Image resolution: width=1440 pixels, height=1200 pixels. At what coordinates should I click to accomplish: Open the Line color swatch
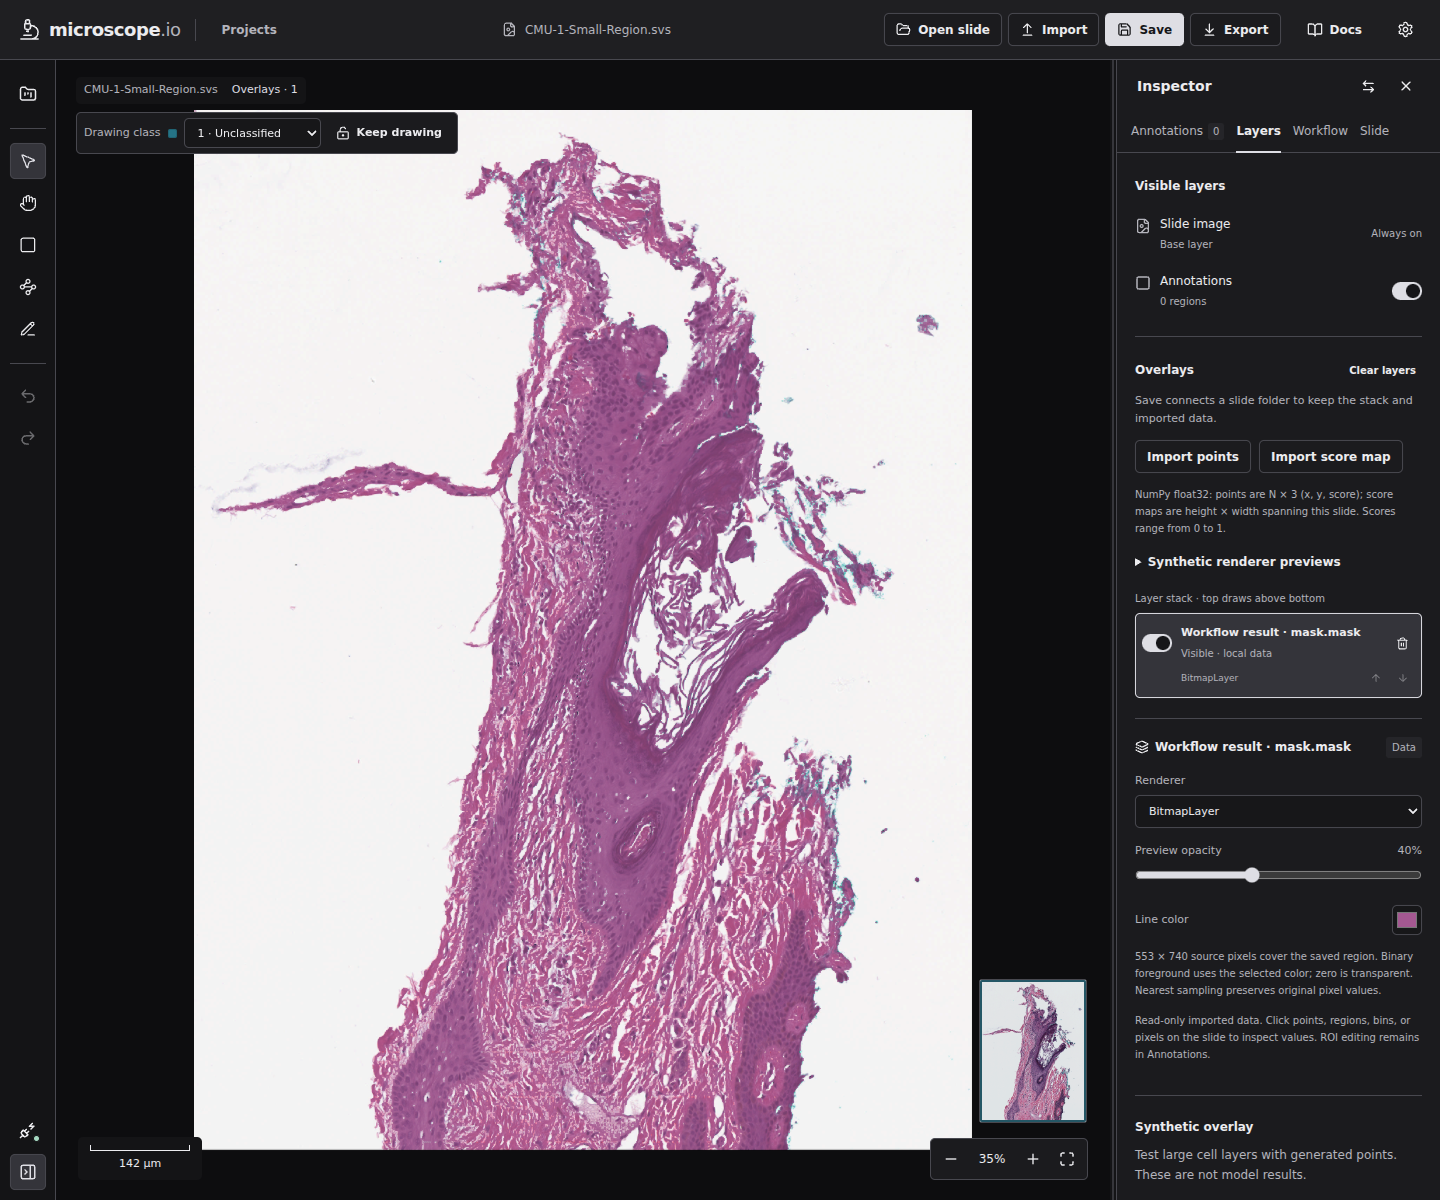tap(1407, 920)
